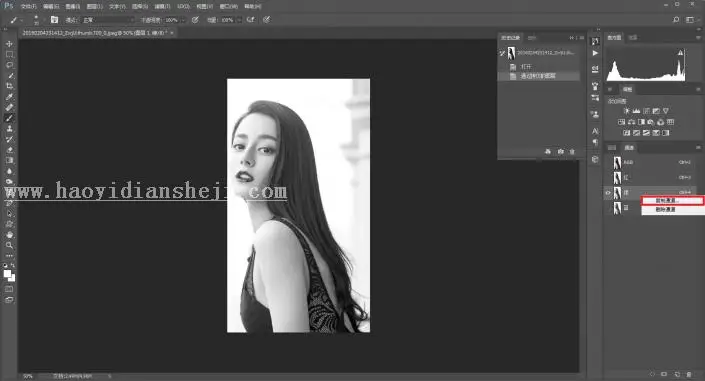The image size is (705, 381).
Task: Delete current state in History panel
Action: [572, 152]
